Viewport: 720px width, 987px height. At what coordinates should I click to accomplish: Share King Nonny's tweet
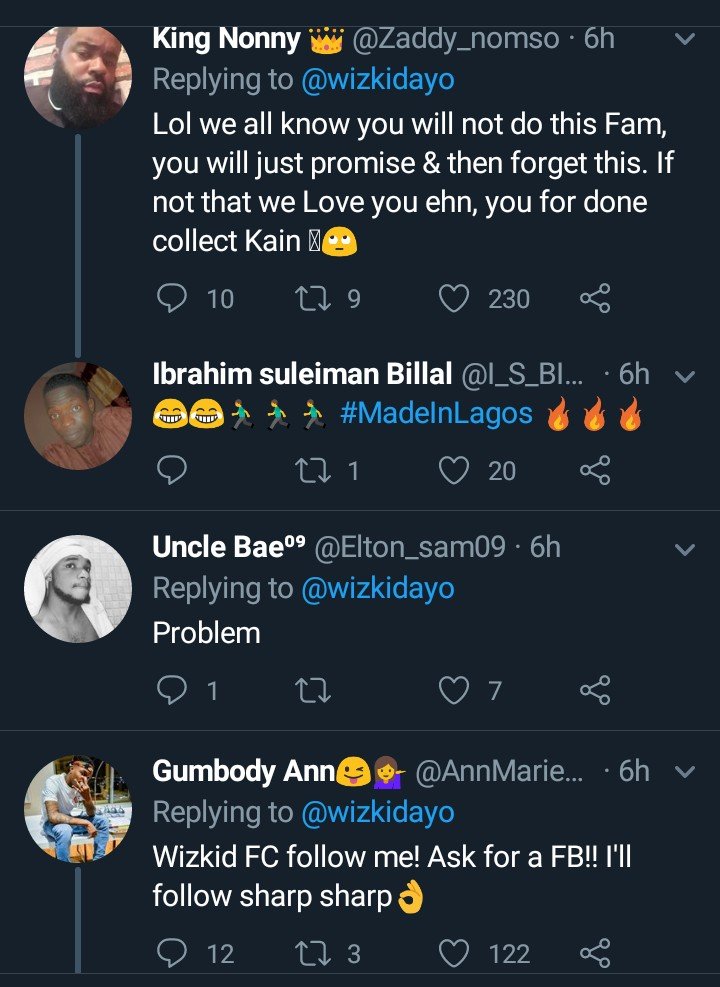click(x=595, y=298)
